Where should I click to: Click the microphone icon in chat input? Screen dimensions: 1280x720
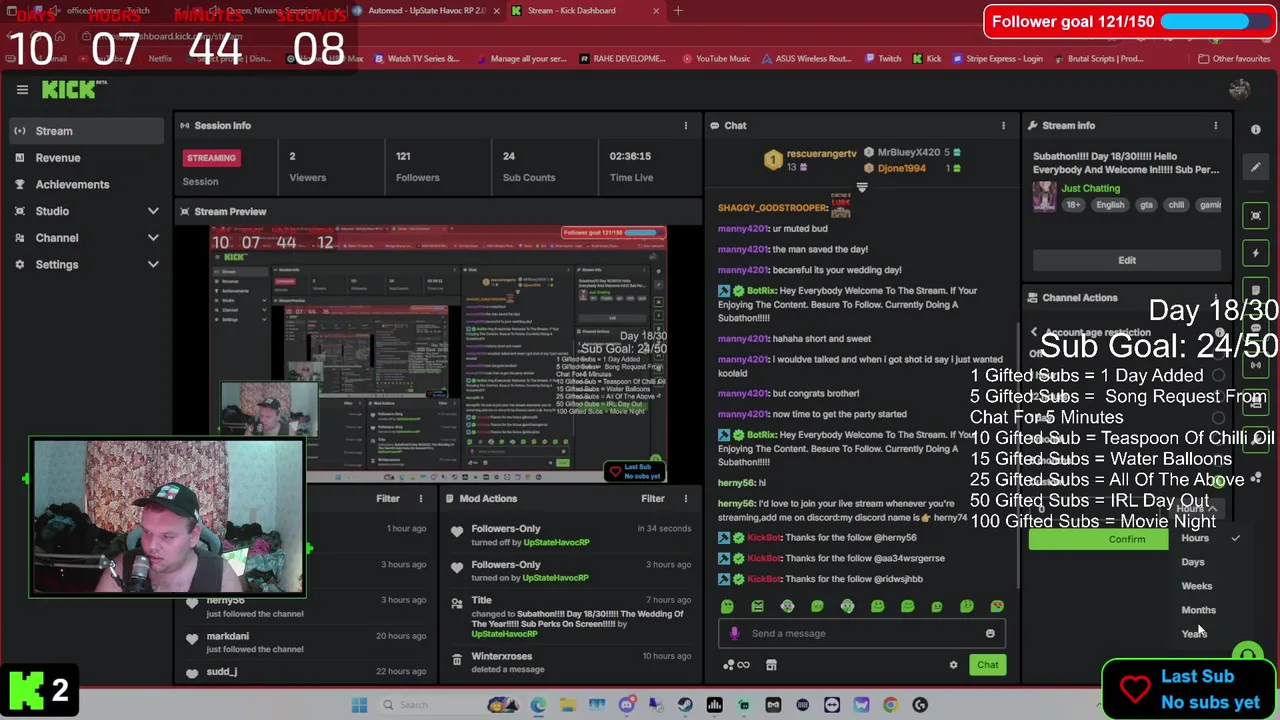tap(735, 633)
